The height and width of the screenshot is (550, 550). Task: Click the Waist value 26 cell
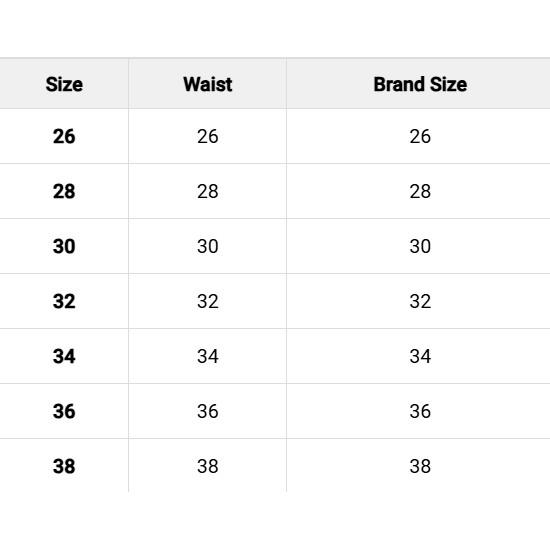[x=208, y=136]
